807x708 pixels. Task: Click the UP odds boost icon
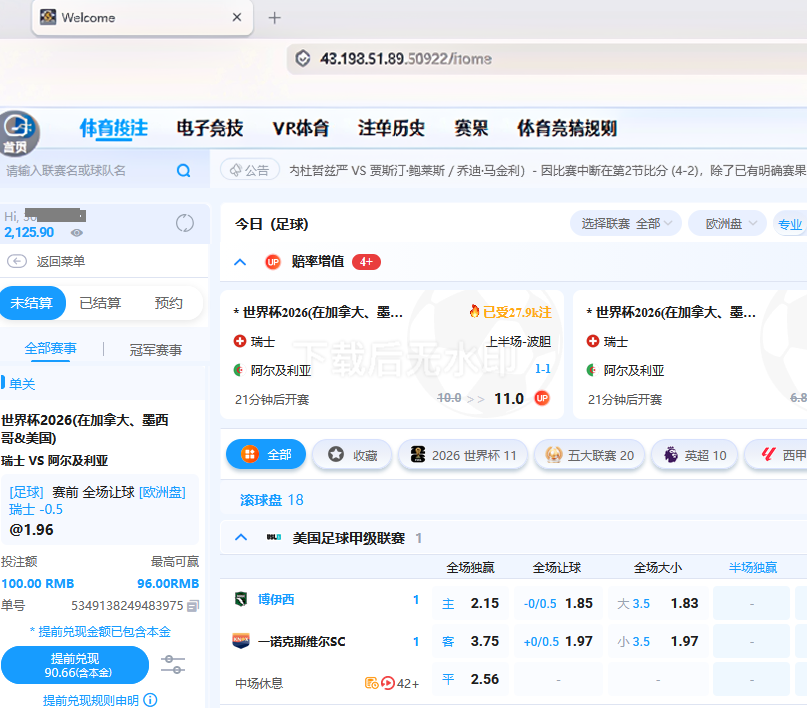(x=273, y=262)
